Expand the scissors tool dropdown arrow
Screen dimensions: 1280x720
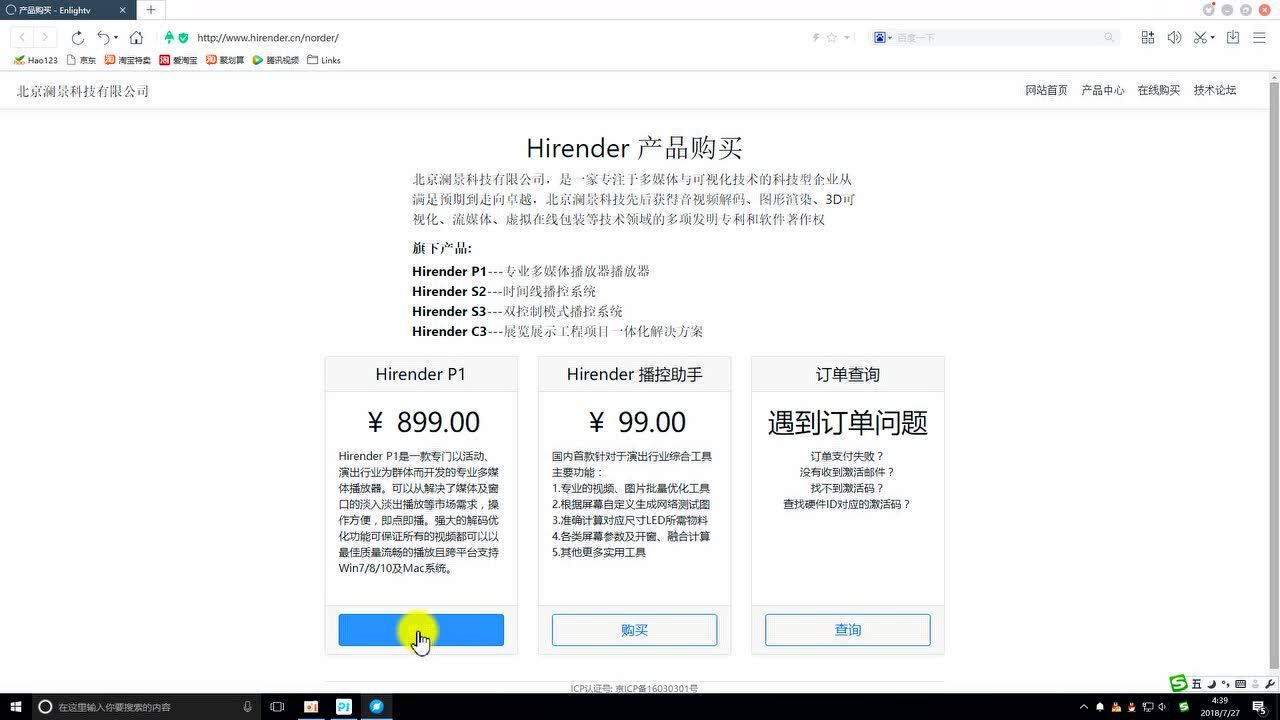(x=1212, y=38)
